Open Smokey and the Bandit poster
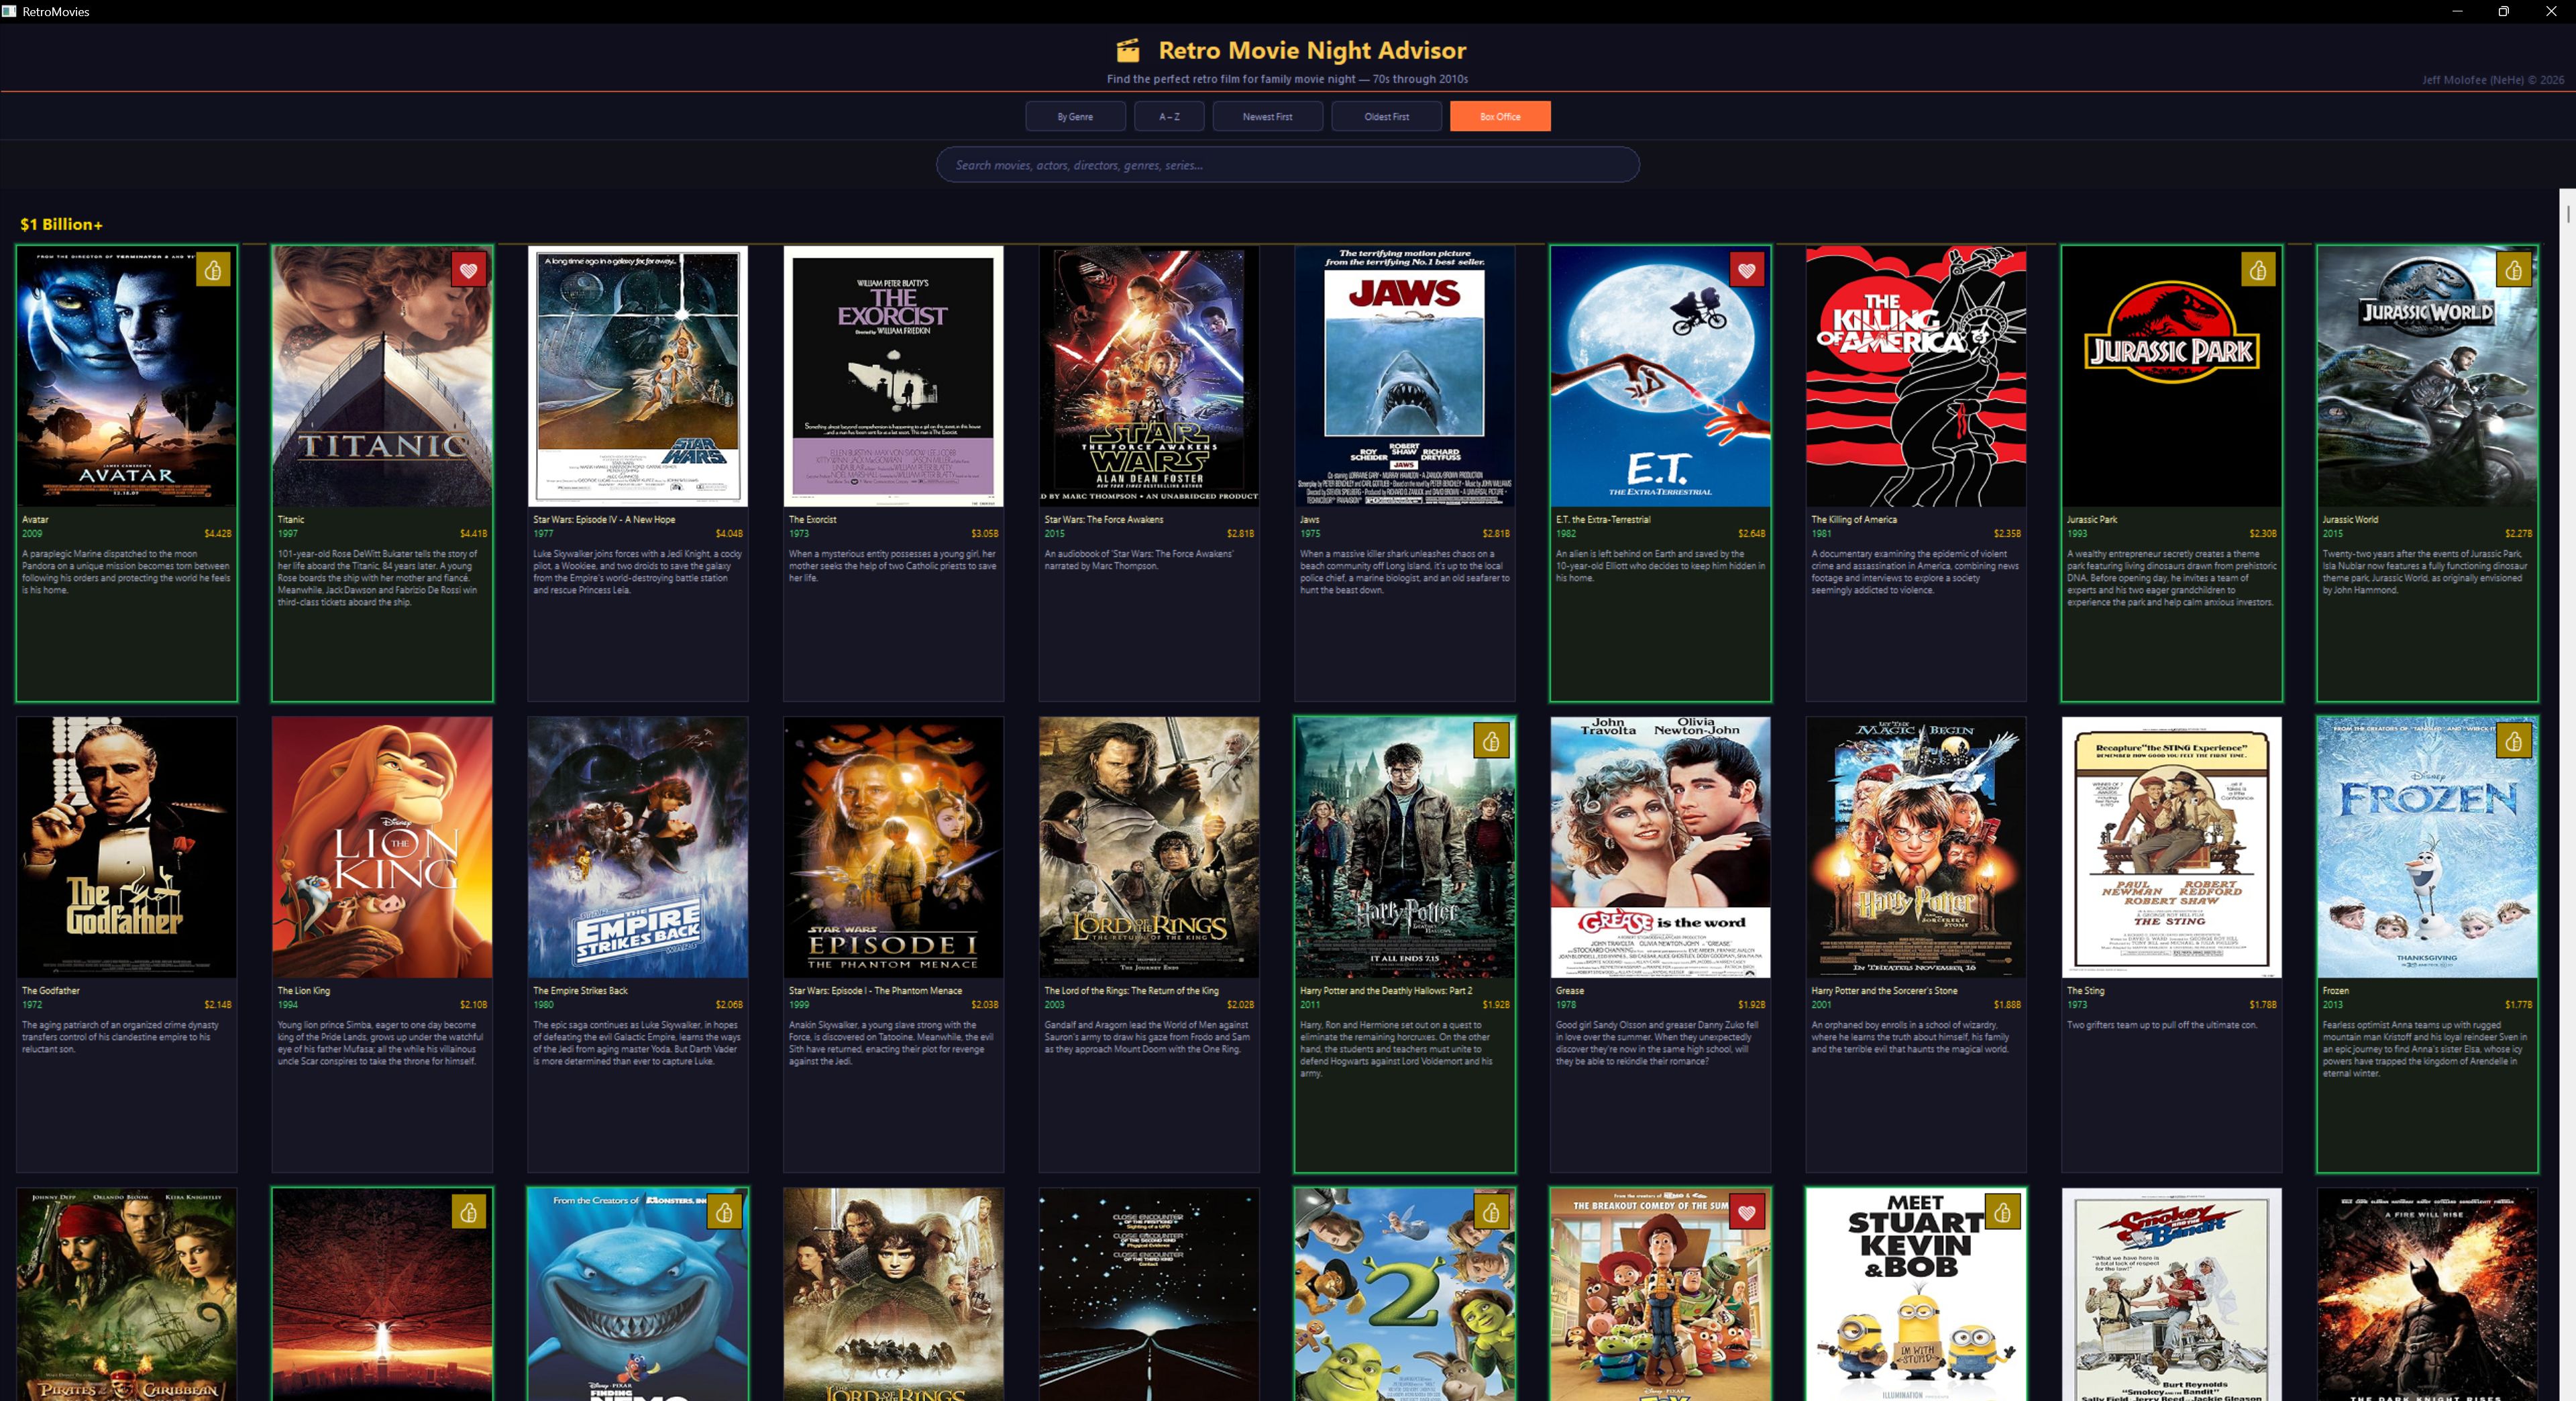This screenshot has height=1401, width=2576. pos(2171,1294)
